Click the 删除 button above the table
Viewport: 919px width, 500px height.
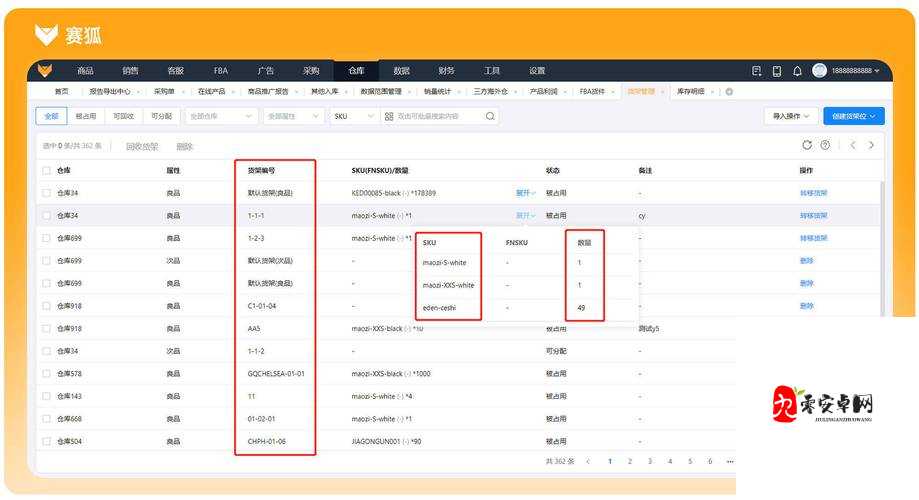pos(185,147)
